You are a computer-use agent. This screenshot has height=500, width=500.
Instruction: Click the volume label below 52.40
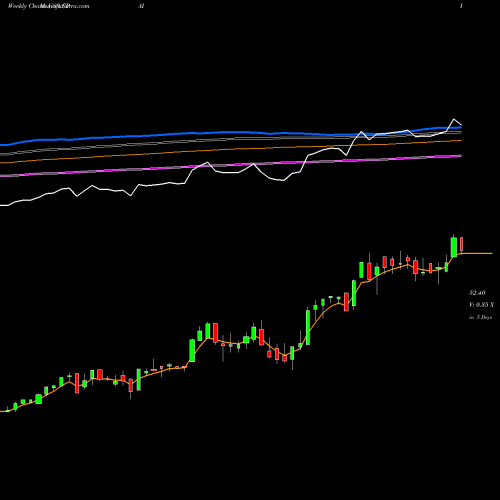(x=481, y=305)
